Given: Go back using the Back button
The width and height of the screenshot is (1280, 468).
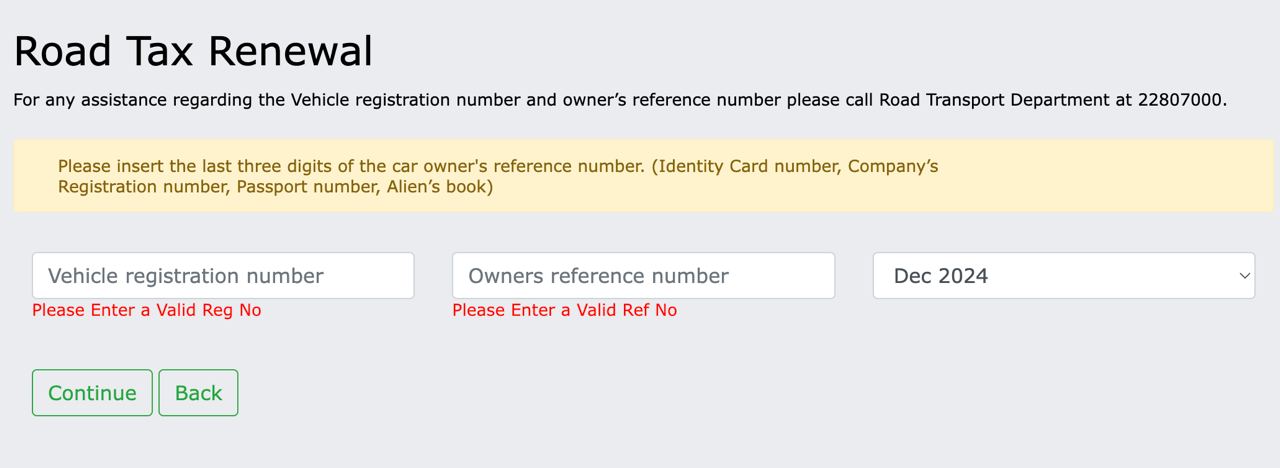Looking at the screenshot, I should 198,393.
